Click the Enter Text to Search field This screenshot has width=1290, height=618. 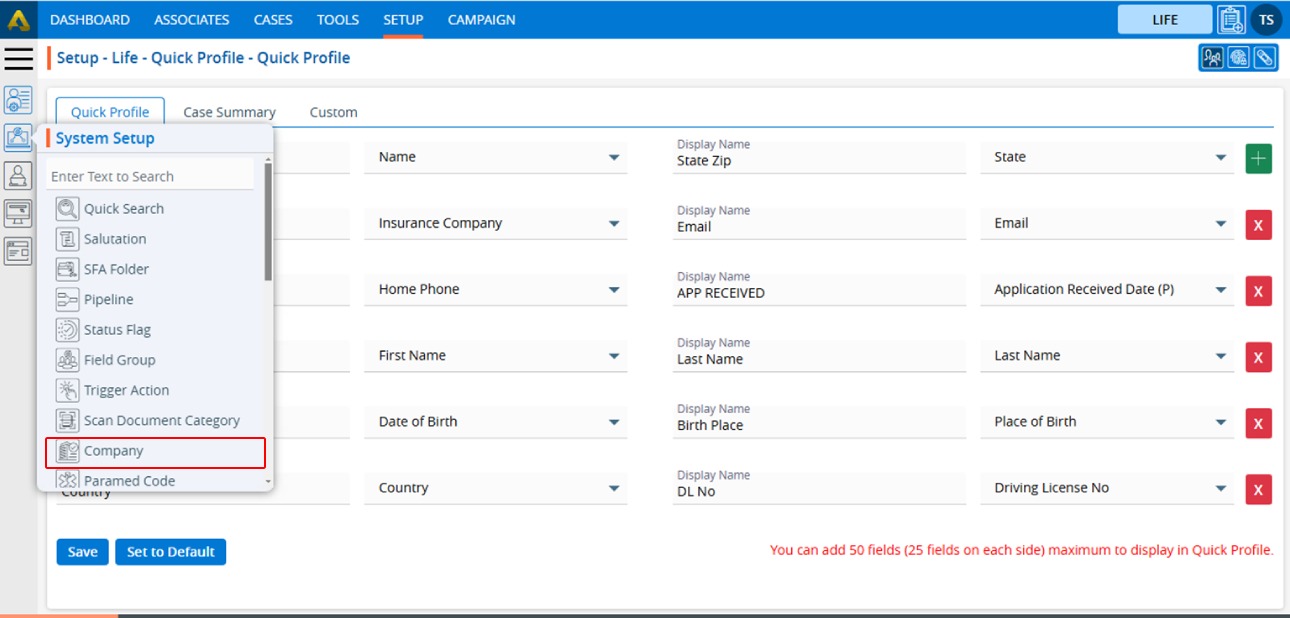click(x=150, y=177)
